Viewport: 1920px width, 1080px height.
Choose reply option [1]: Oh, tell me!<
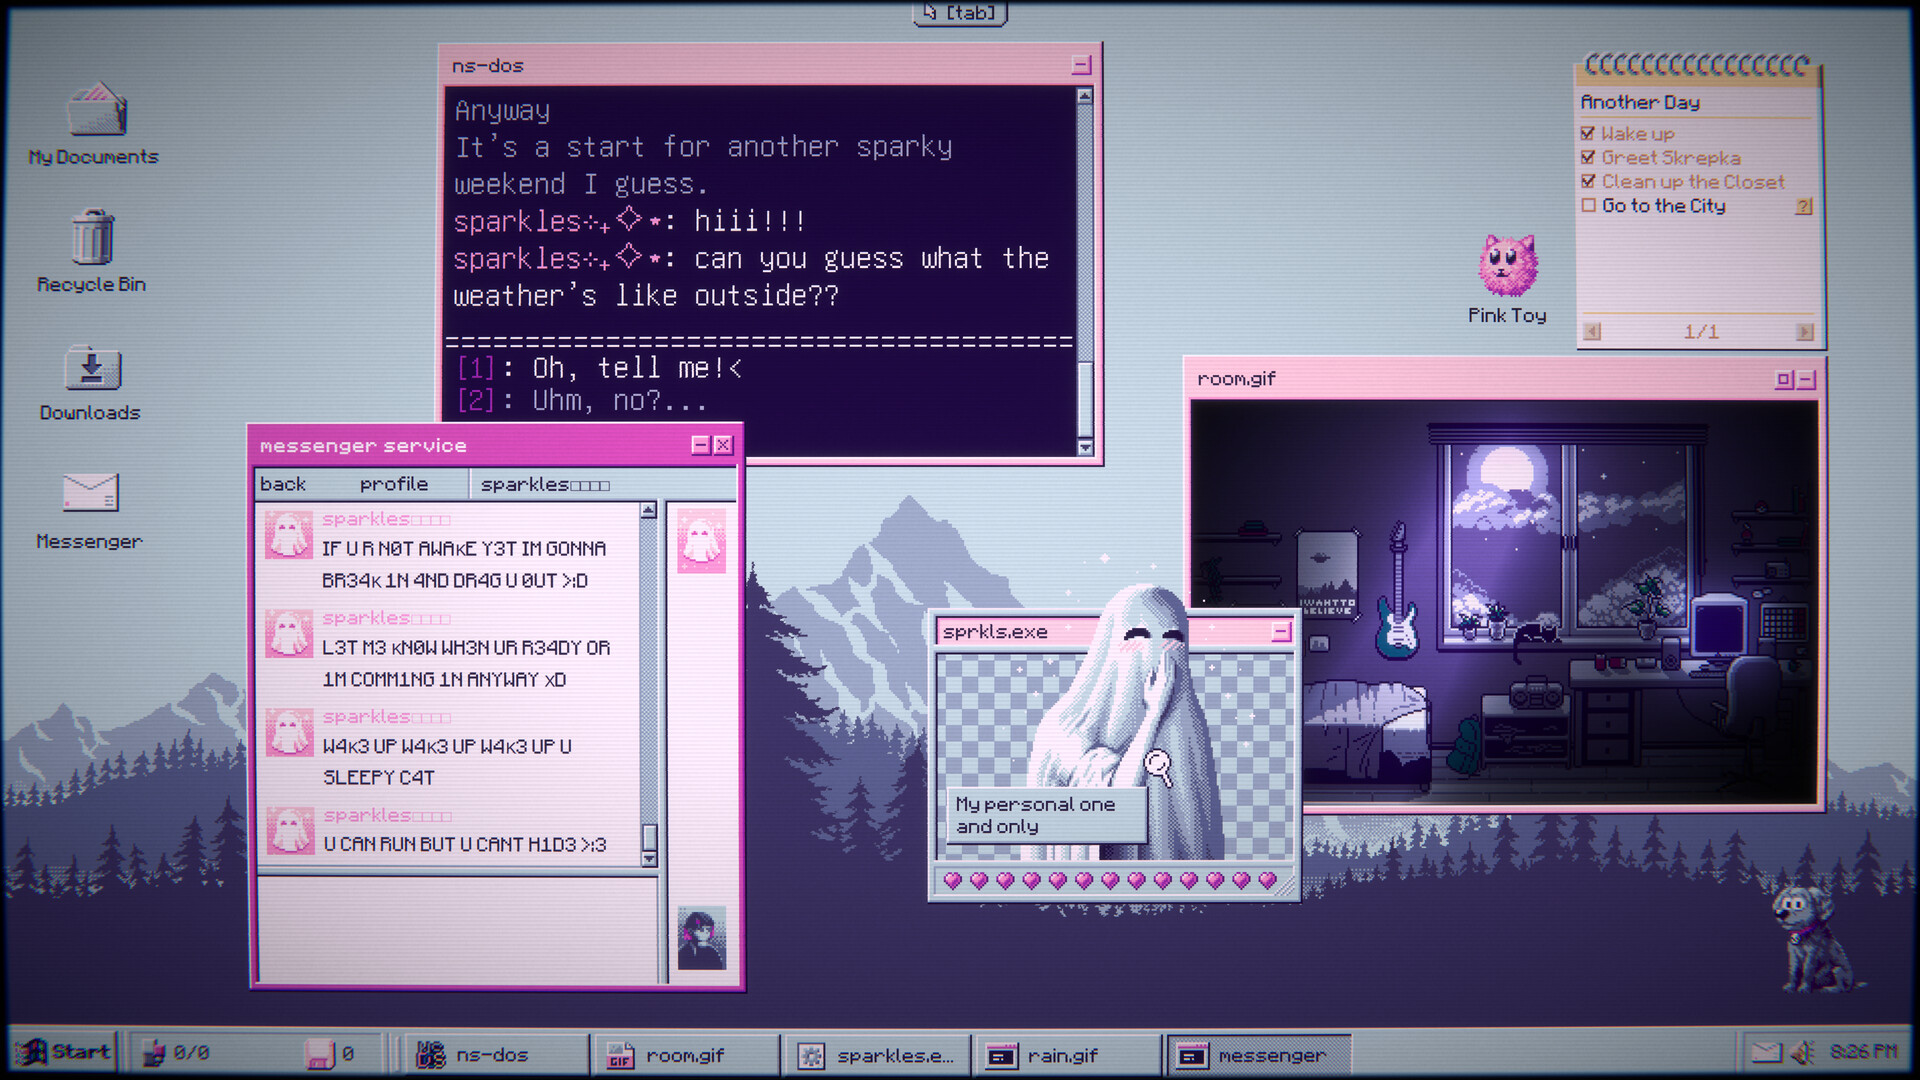598,367
